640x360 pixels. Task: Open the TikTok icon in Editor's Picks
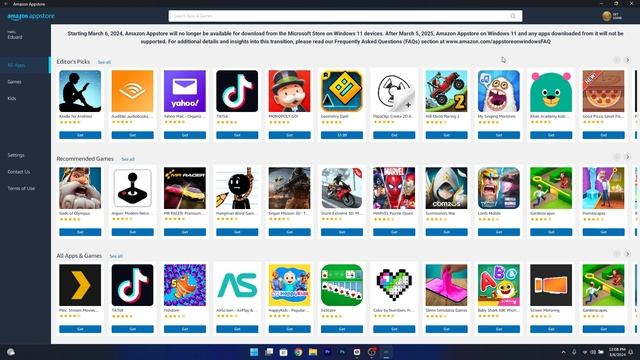click(237, 91)
